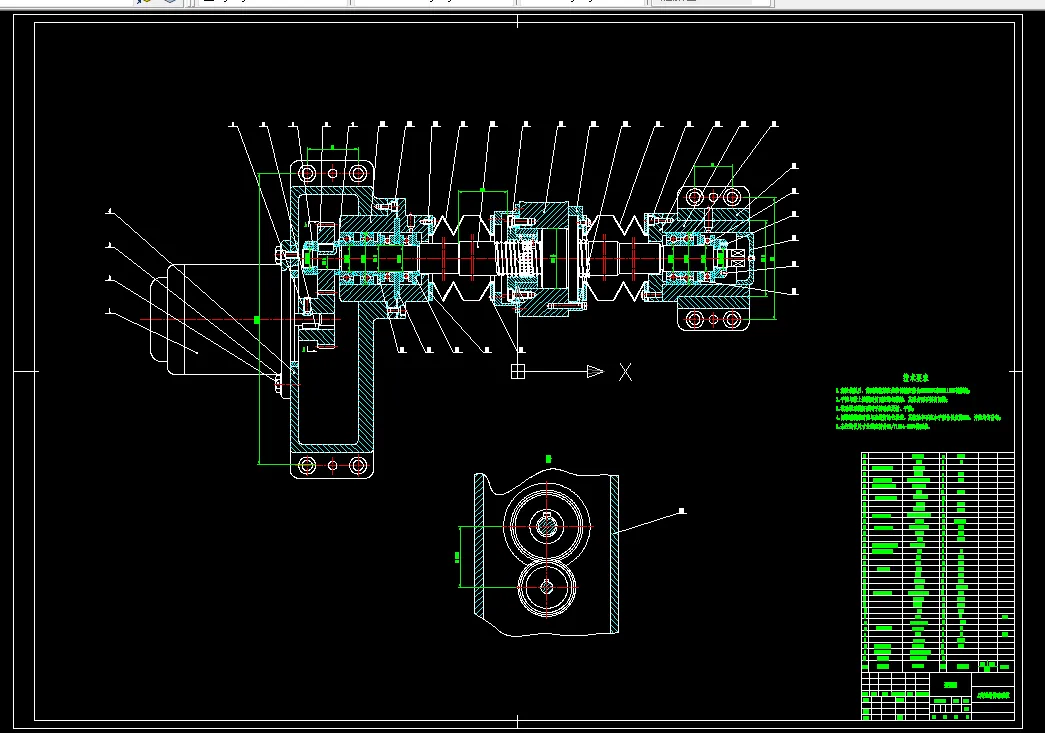This screenshot has height=733, width=1045.
Task: Select the UCS X-axis arrowhead
Action: pyautogui.click(x=595, y=372)
